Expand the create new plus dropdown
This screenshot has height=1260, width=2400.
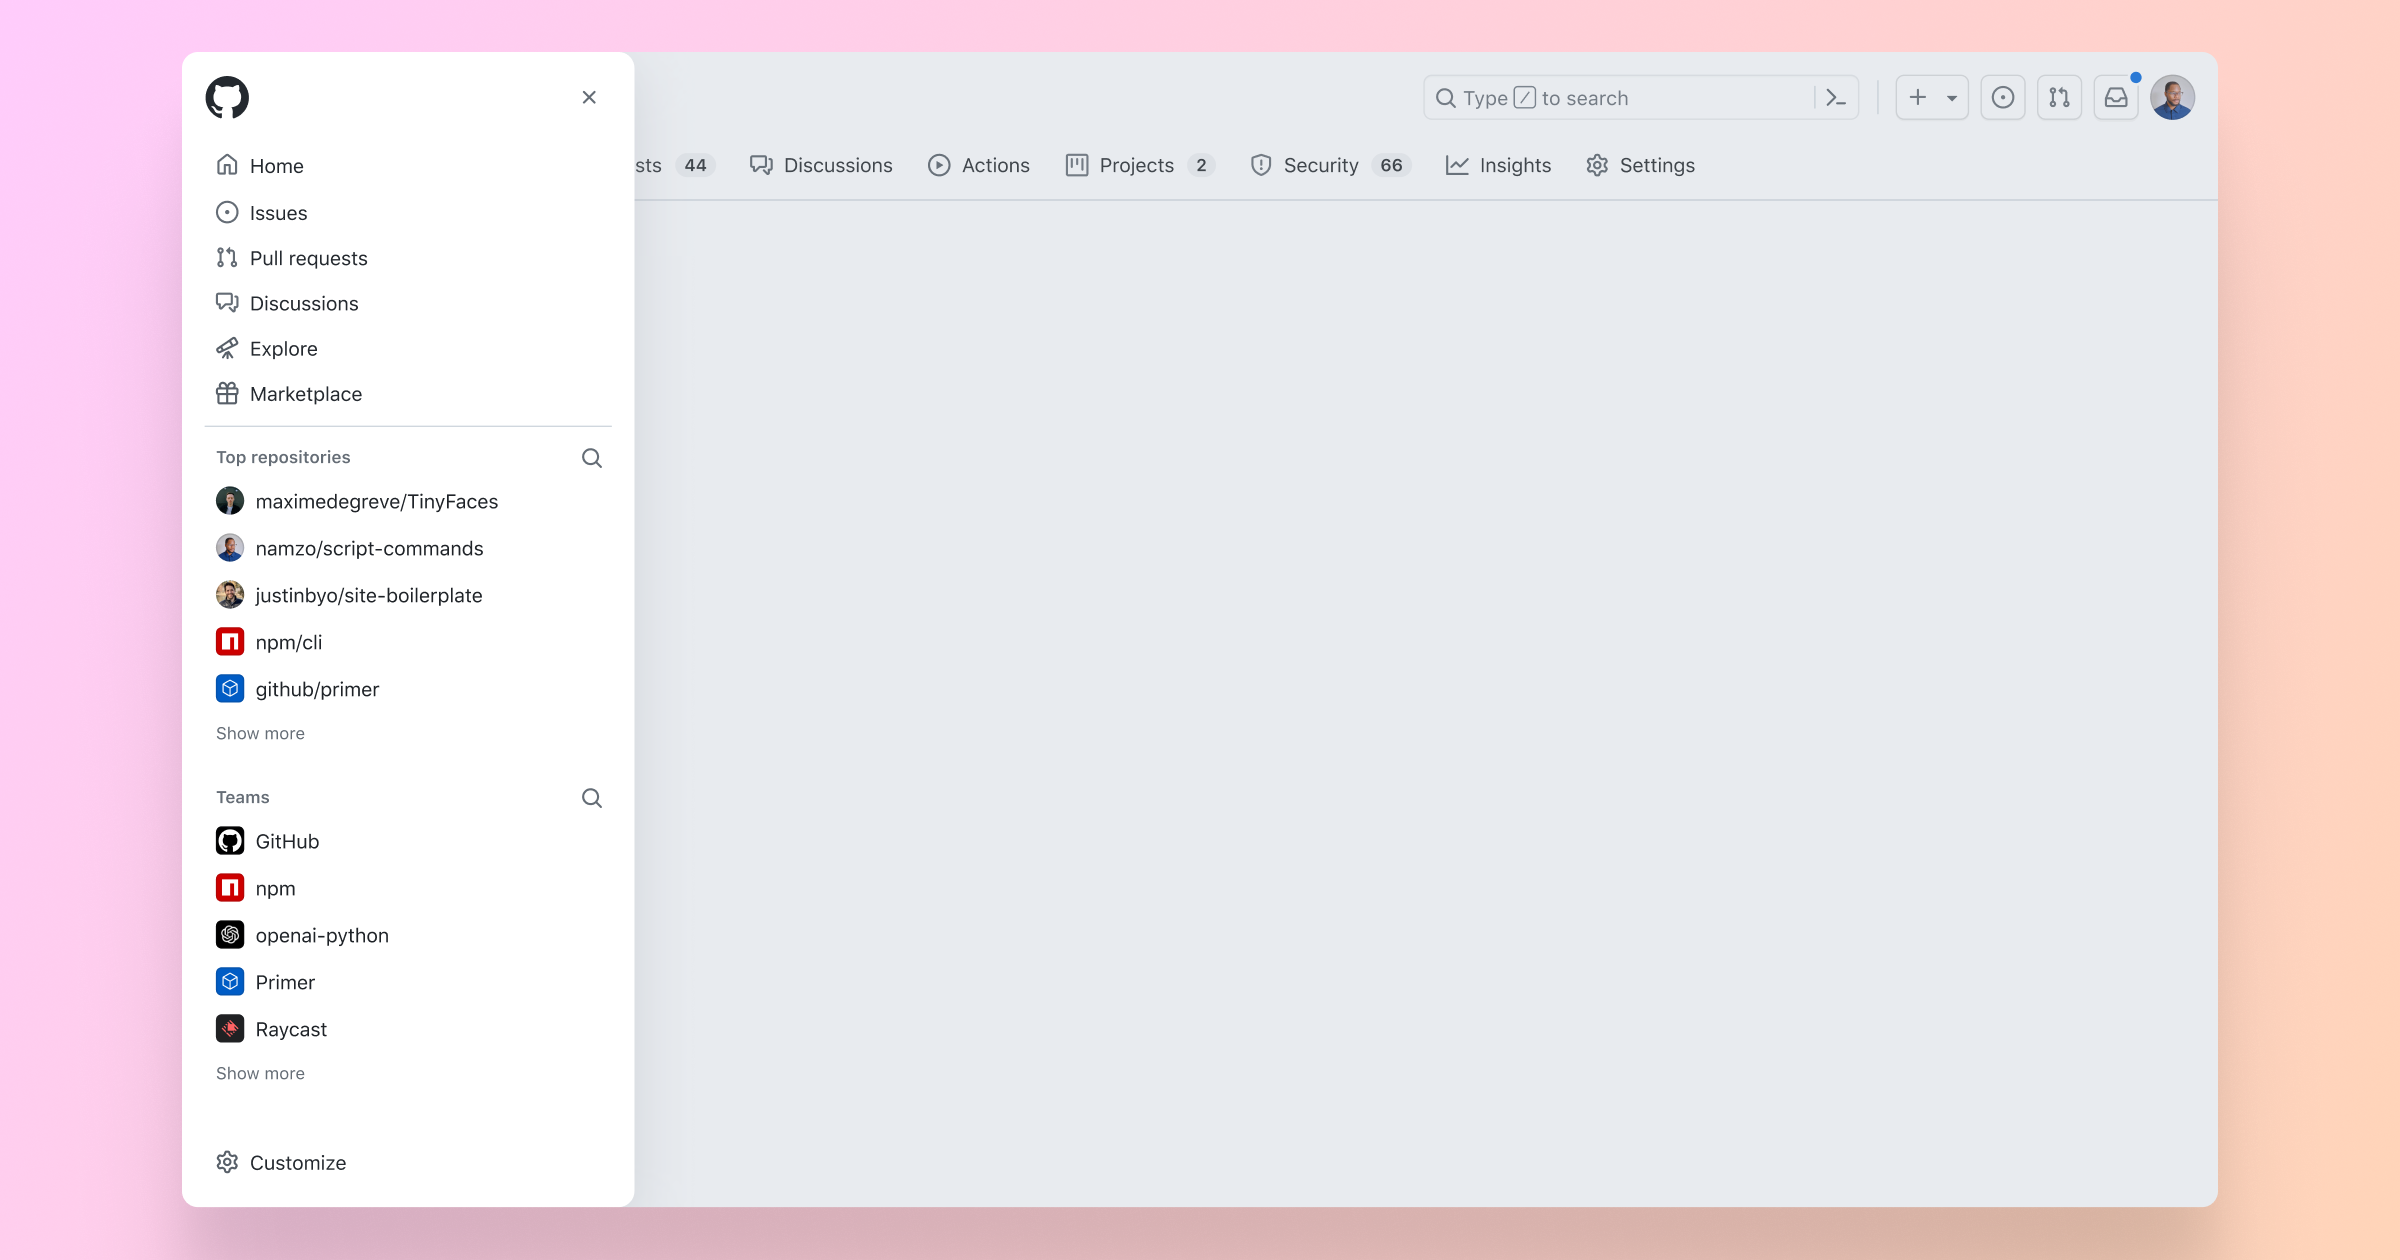point(1932,98)
